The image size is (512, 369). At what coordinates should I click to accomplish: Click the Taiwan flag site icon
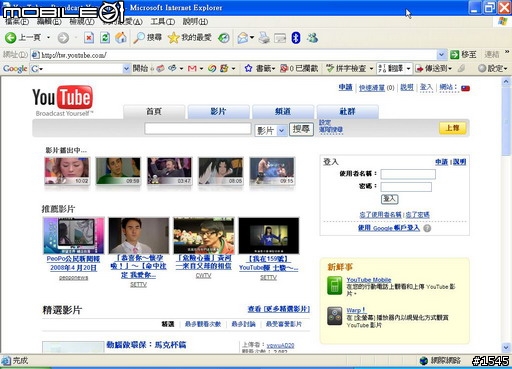[x=465, y=88]
